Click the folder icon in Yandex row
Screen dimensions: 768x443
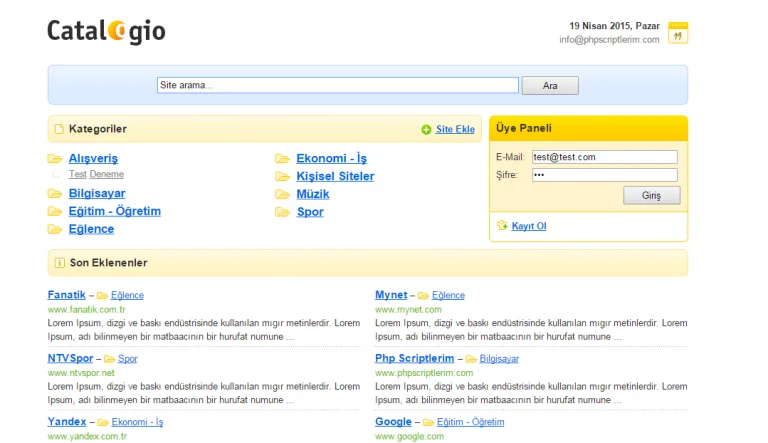(x=103, y=422)
